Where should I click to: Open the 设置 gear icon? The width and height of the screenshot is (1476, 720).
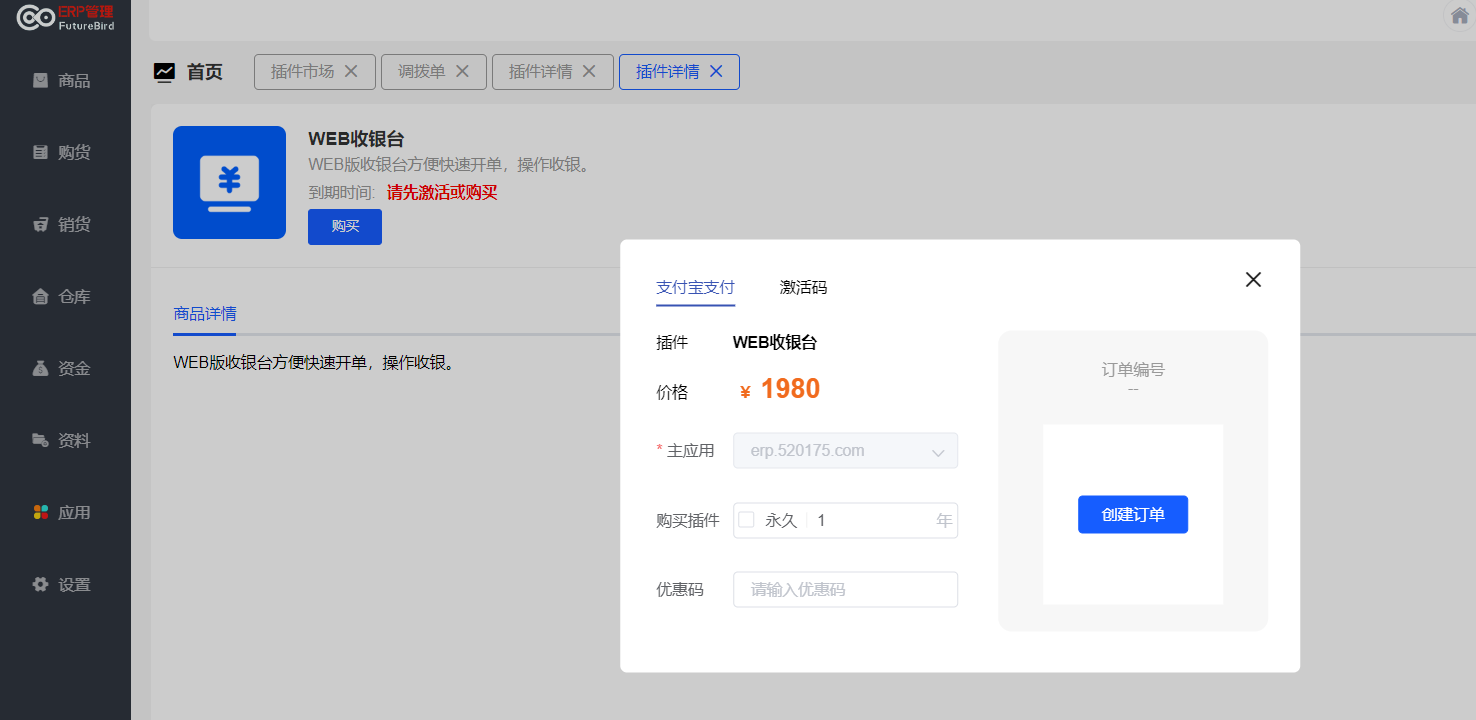(x=40, y=584)
